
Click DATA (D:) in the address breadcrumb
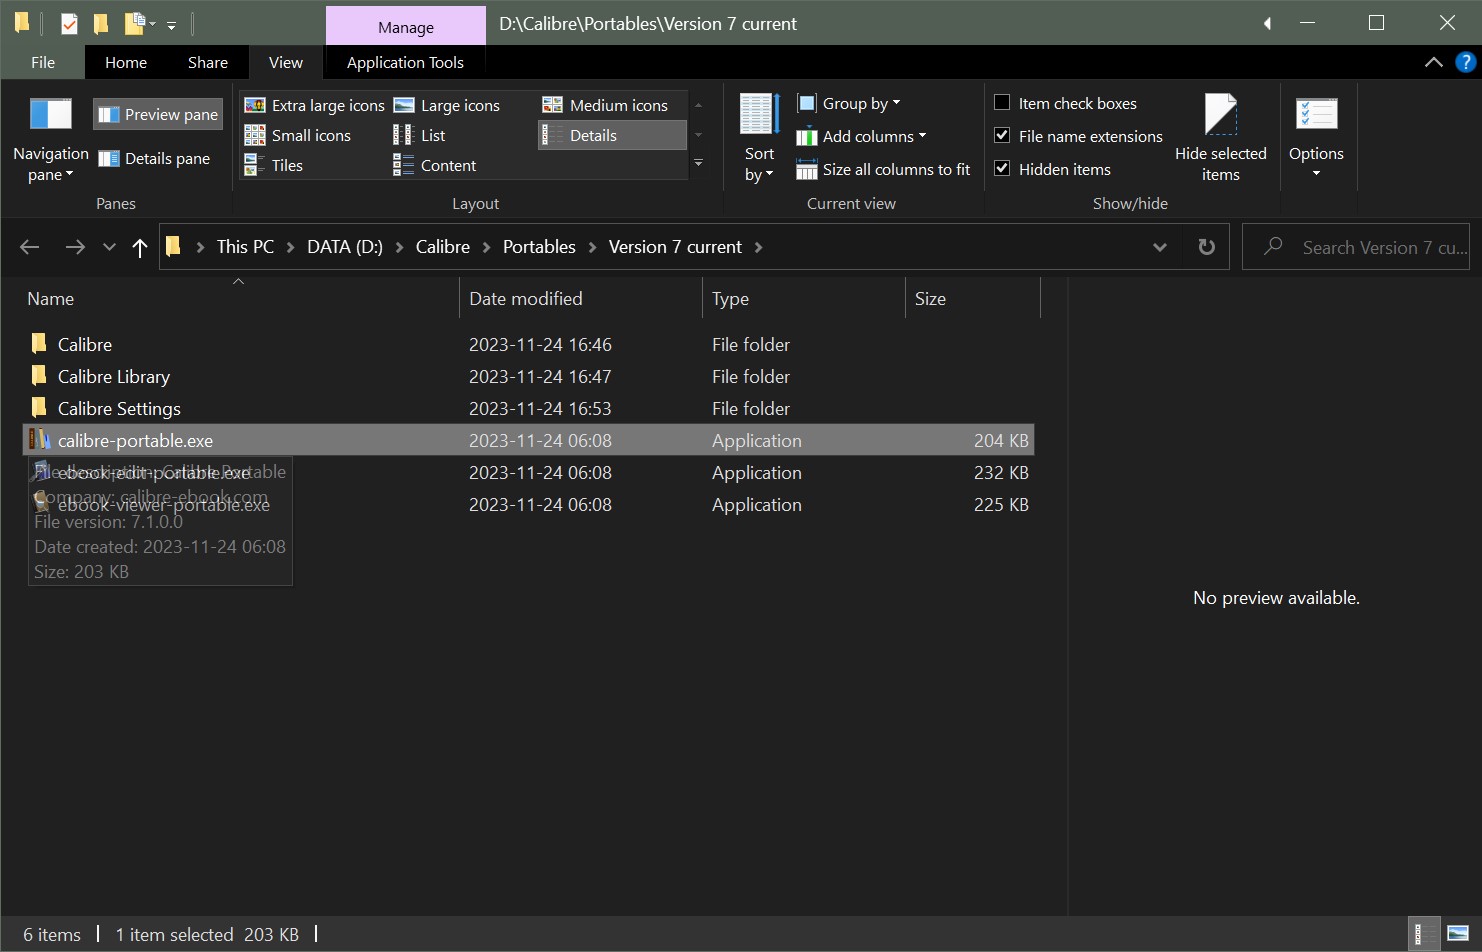[345, 247]
